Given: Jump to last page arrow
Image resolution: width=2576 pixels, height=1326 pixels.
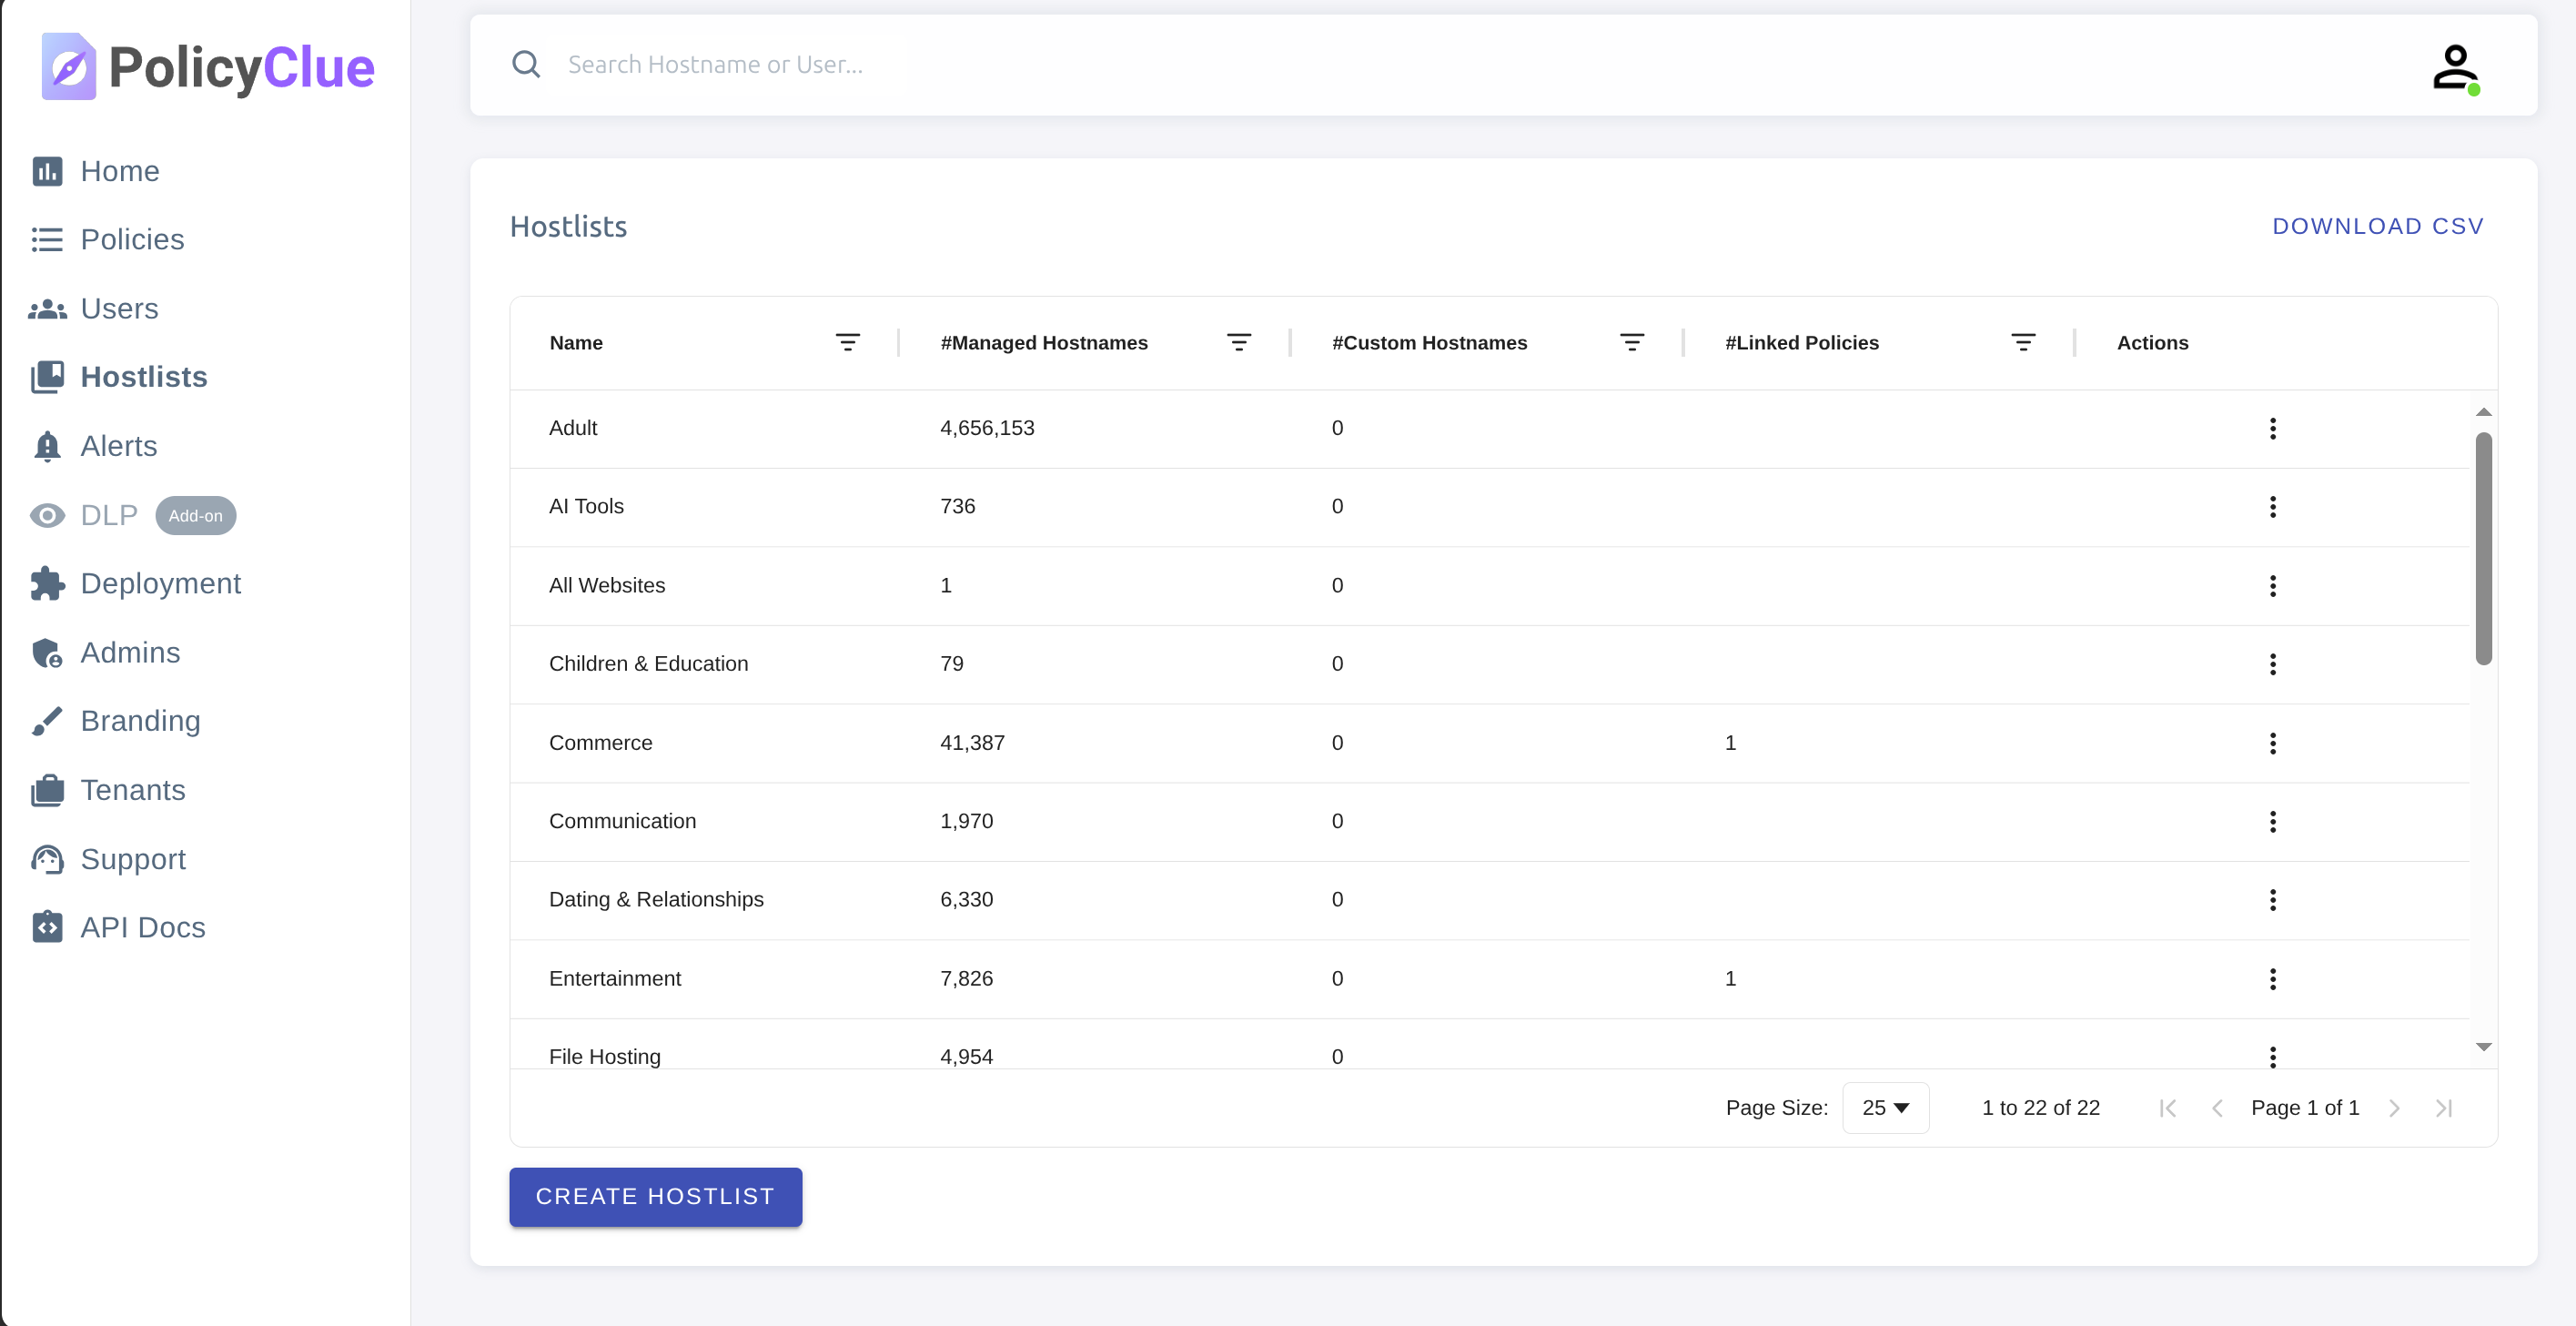Looking at the screenshot, I should (2444, 1108).
